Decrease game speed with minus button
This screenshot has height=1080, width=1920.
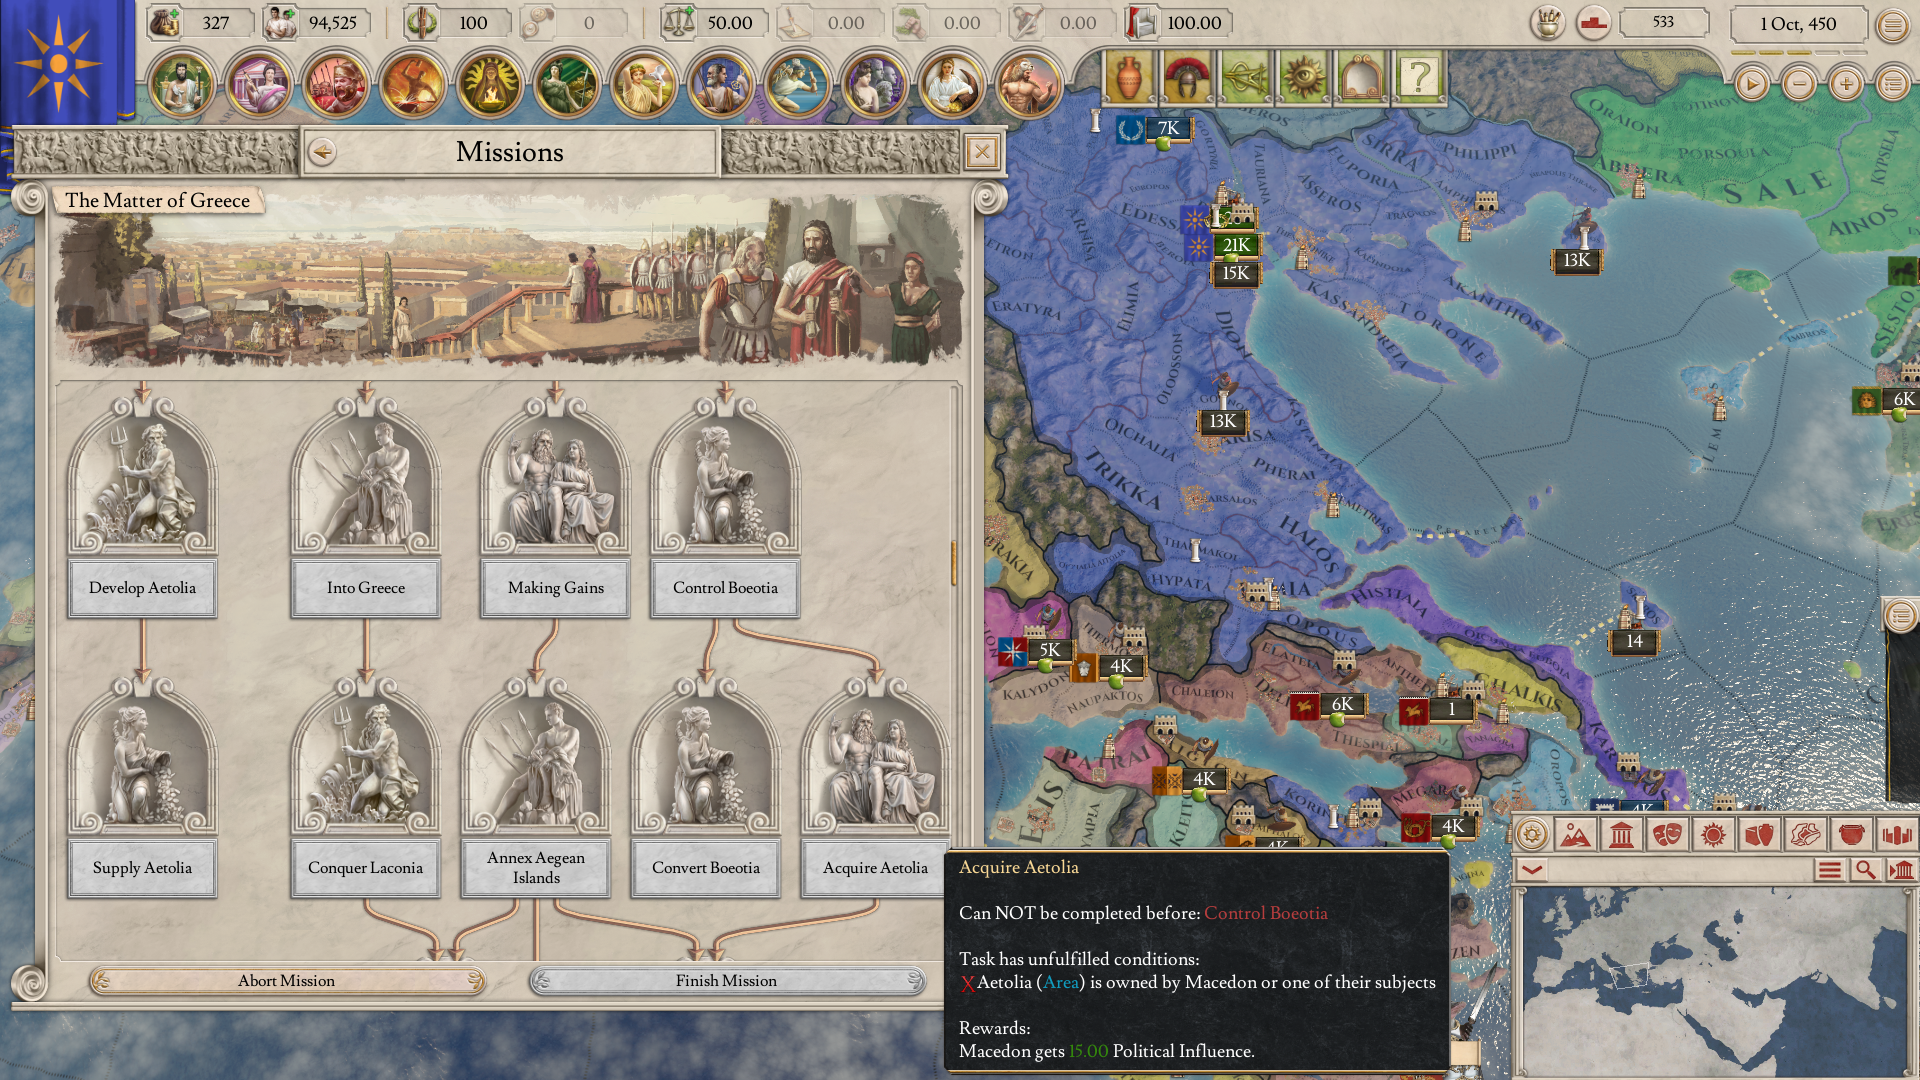point(1799,84)
